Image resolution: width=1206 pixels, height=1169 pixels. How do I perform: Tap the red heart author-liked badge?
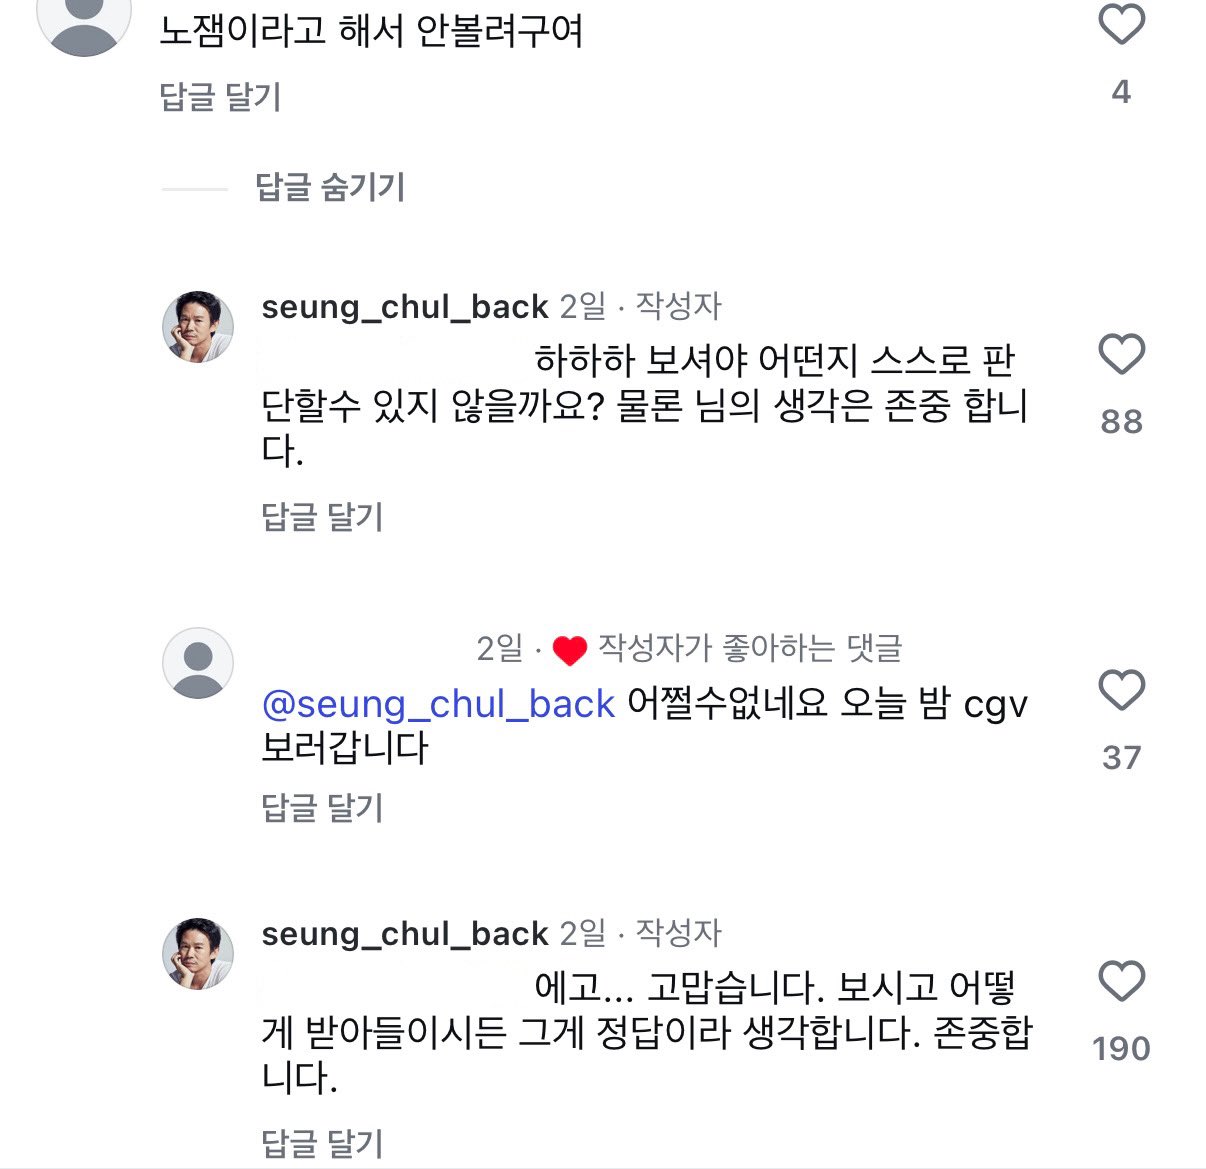coord(569,651)
